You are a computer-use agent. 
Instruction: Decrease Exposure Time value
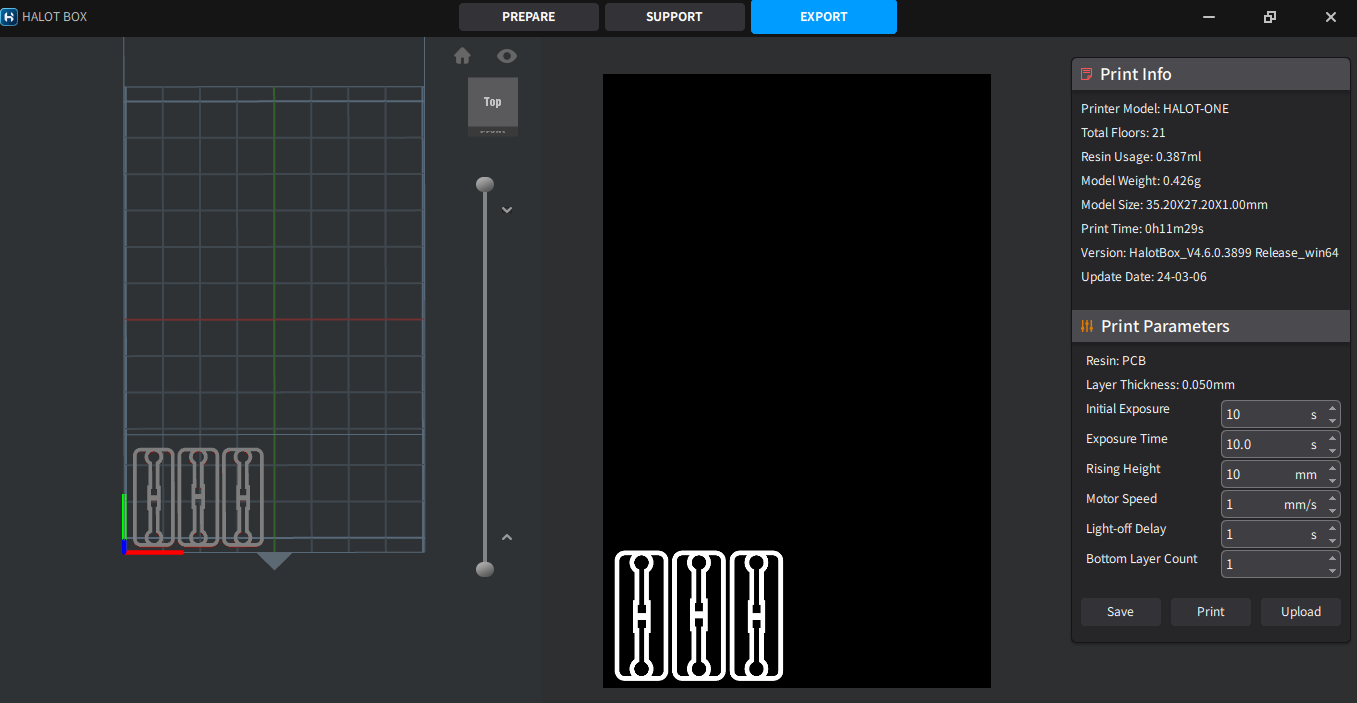pyautogui.click(x=1333, y=451)
